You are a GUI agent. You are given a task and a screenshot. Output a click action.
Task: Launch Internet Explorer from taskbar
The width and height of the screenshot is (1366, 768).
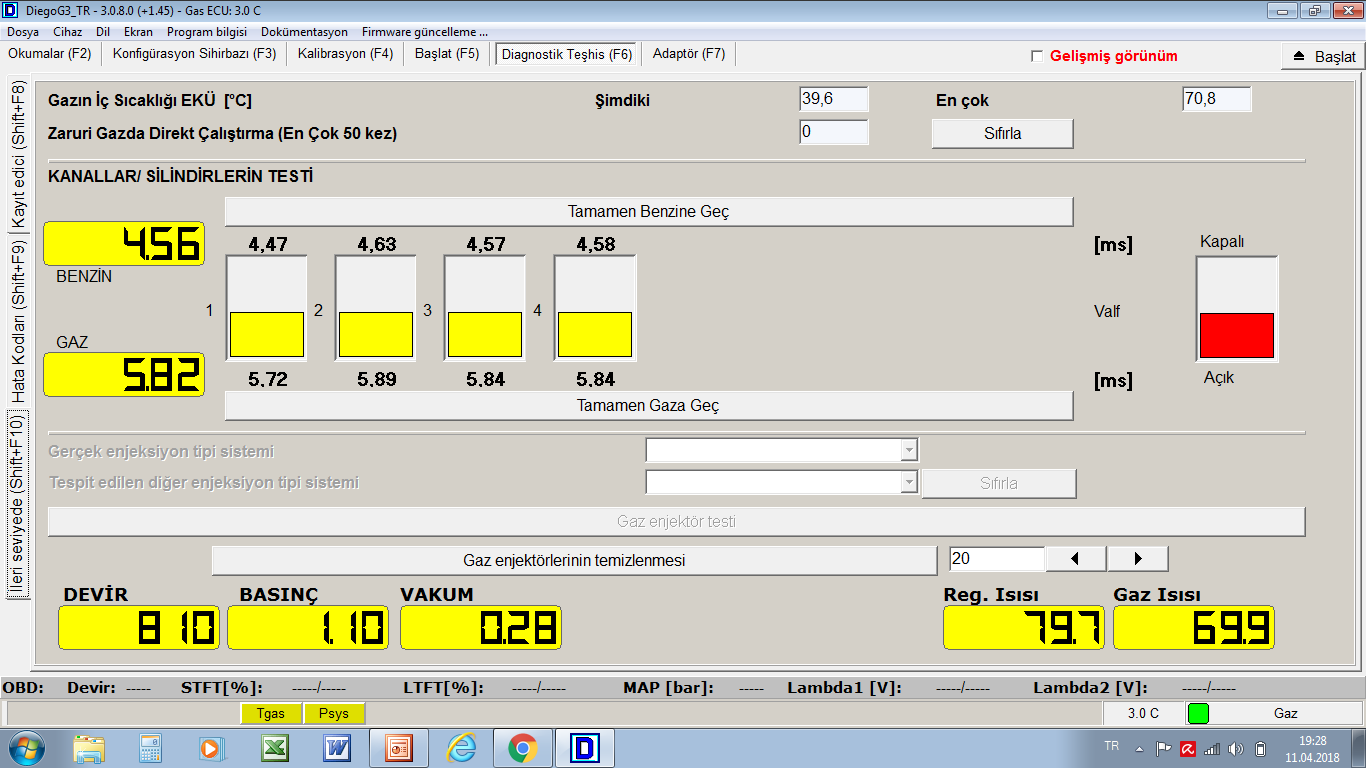pos(461,748)
